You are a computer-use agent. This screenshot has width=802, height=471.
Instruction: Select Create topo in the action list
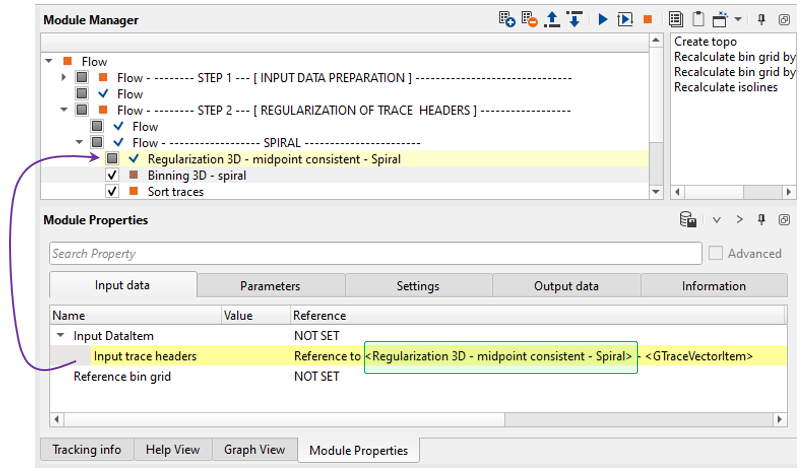(705, 42)
